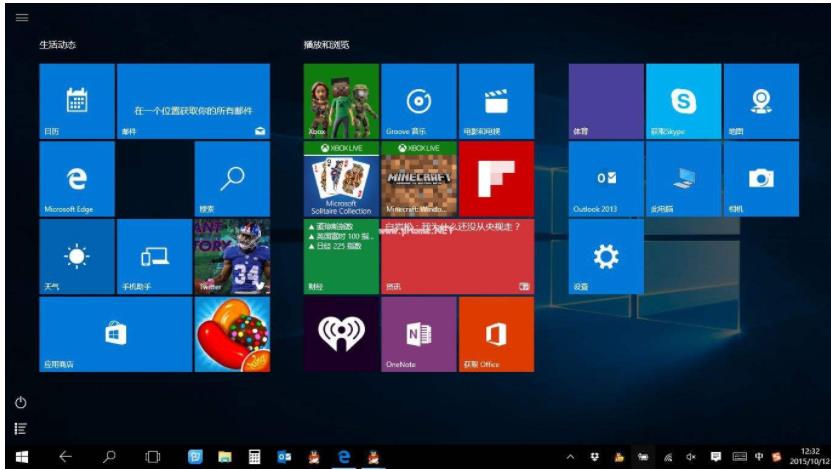
Task: Open the iHeartRadio tile
Action: [341, 334]
